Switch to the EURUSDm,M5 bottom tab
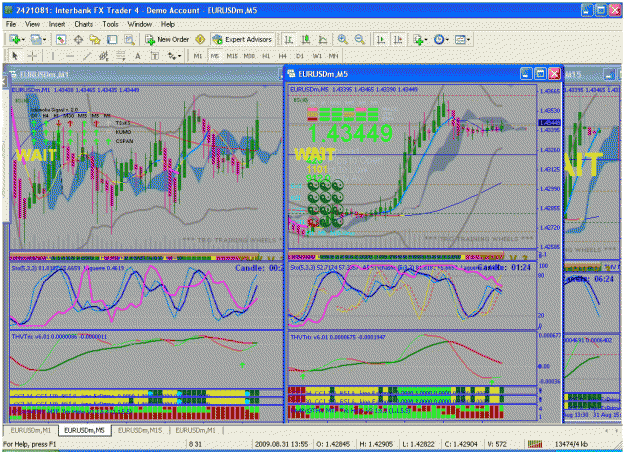This screenshot has height=452, width=625. [84, 430]
